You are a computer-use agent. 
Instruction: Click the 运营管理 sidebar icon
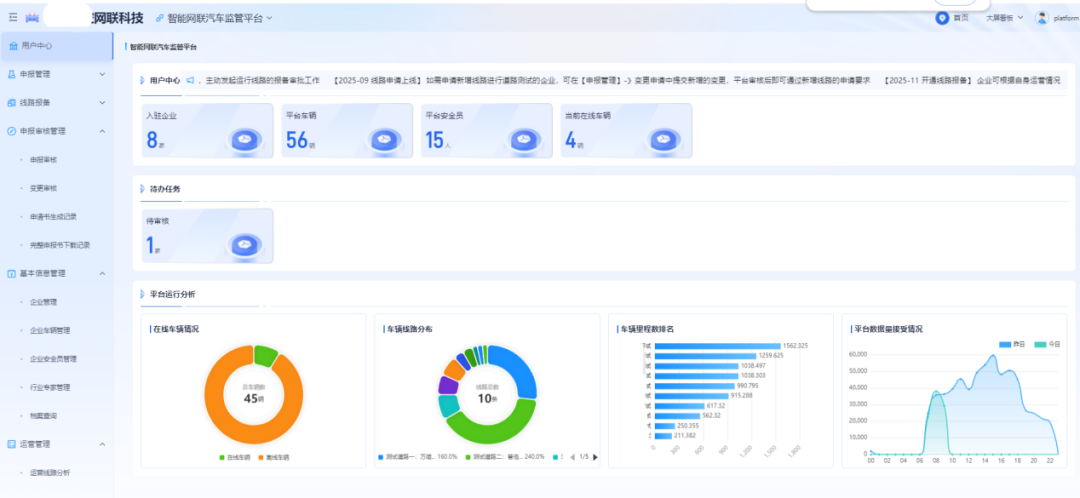click(x=11, y=444)
